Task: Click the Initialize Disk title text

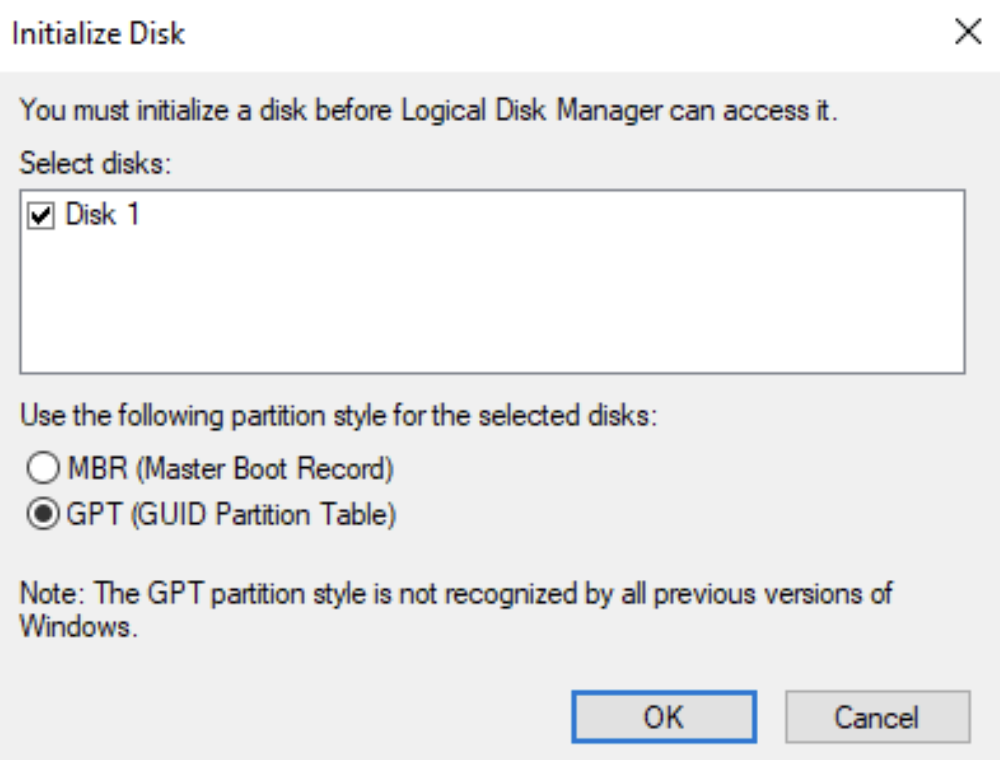Action: pos(98,34)
